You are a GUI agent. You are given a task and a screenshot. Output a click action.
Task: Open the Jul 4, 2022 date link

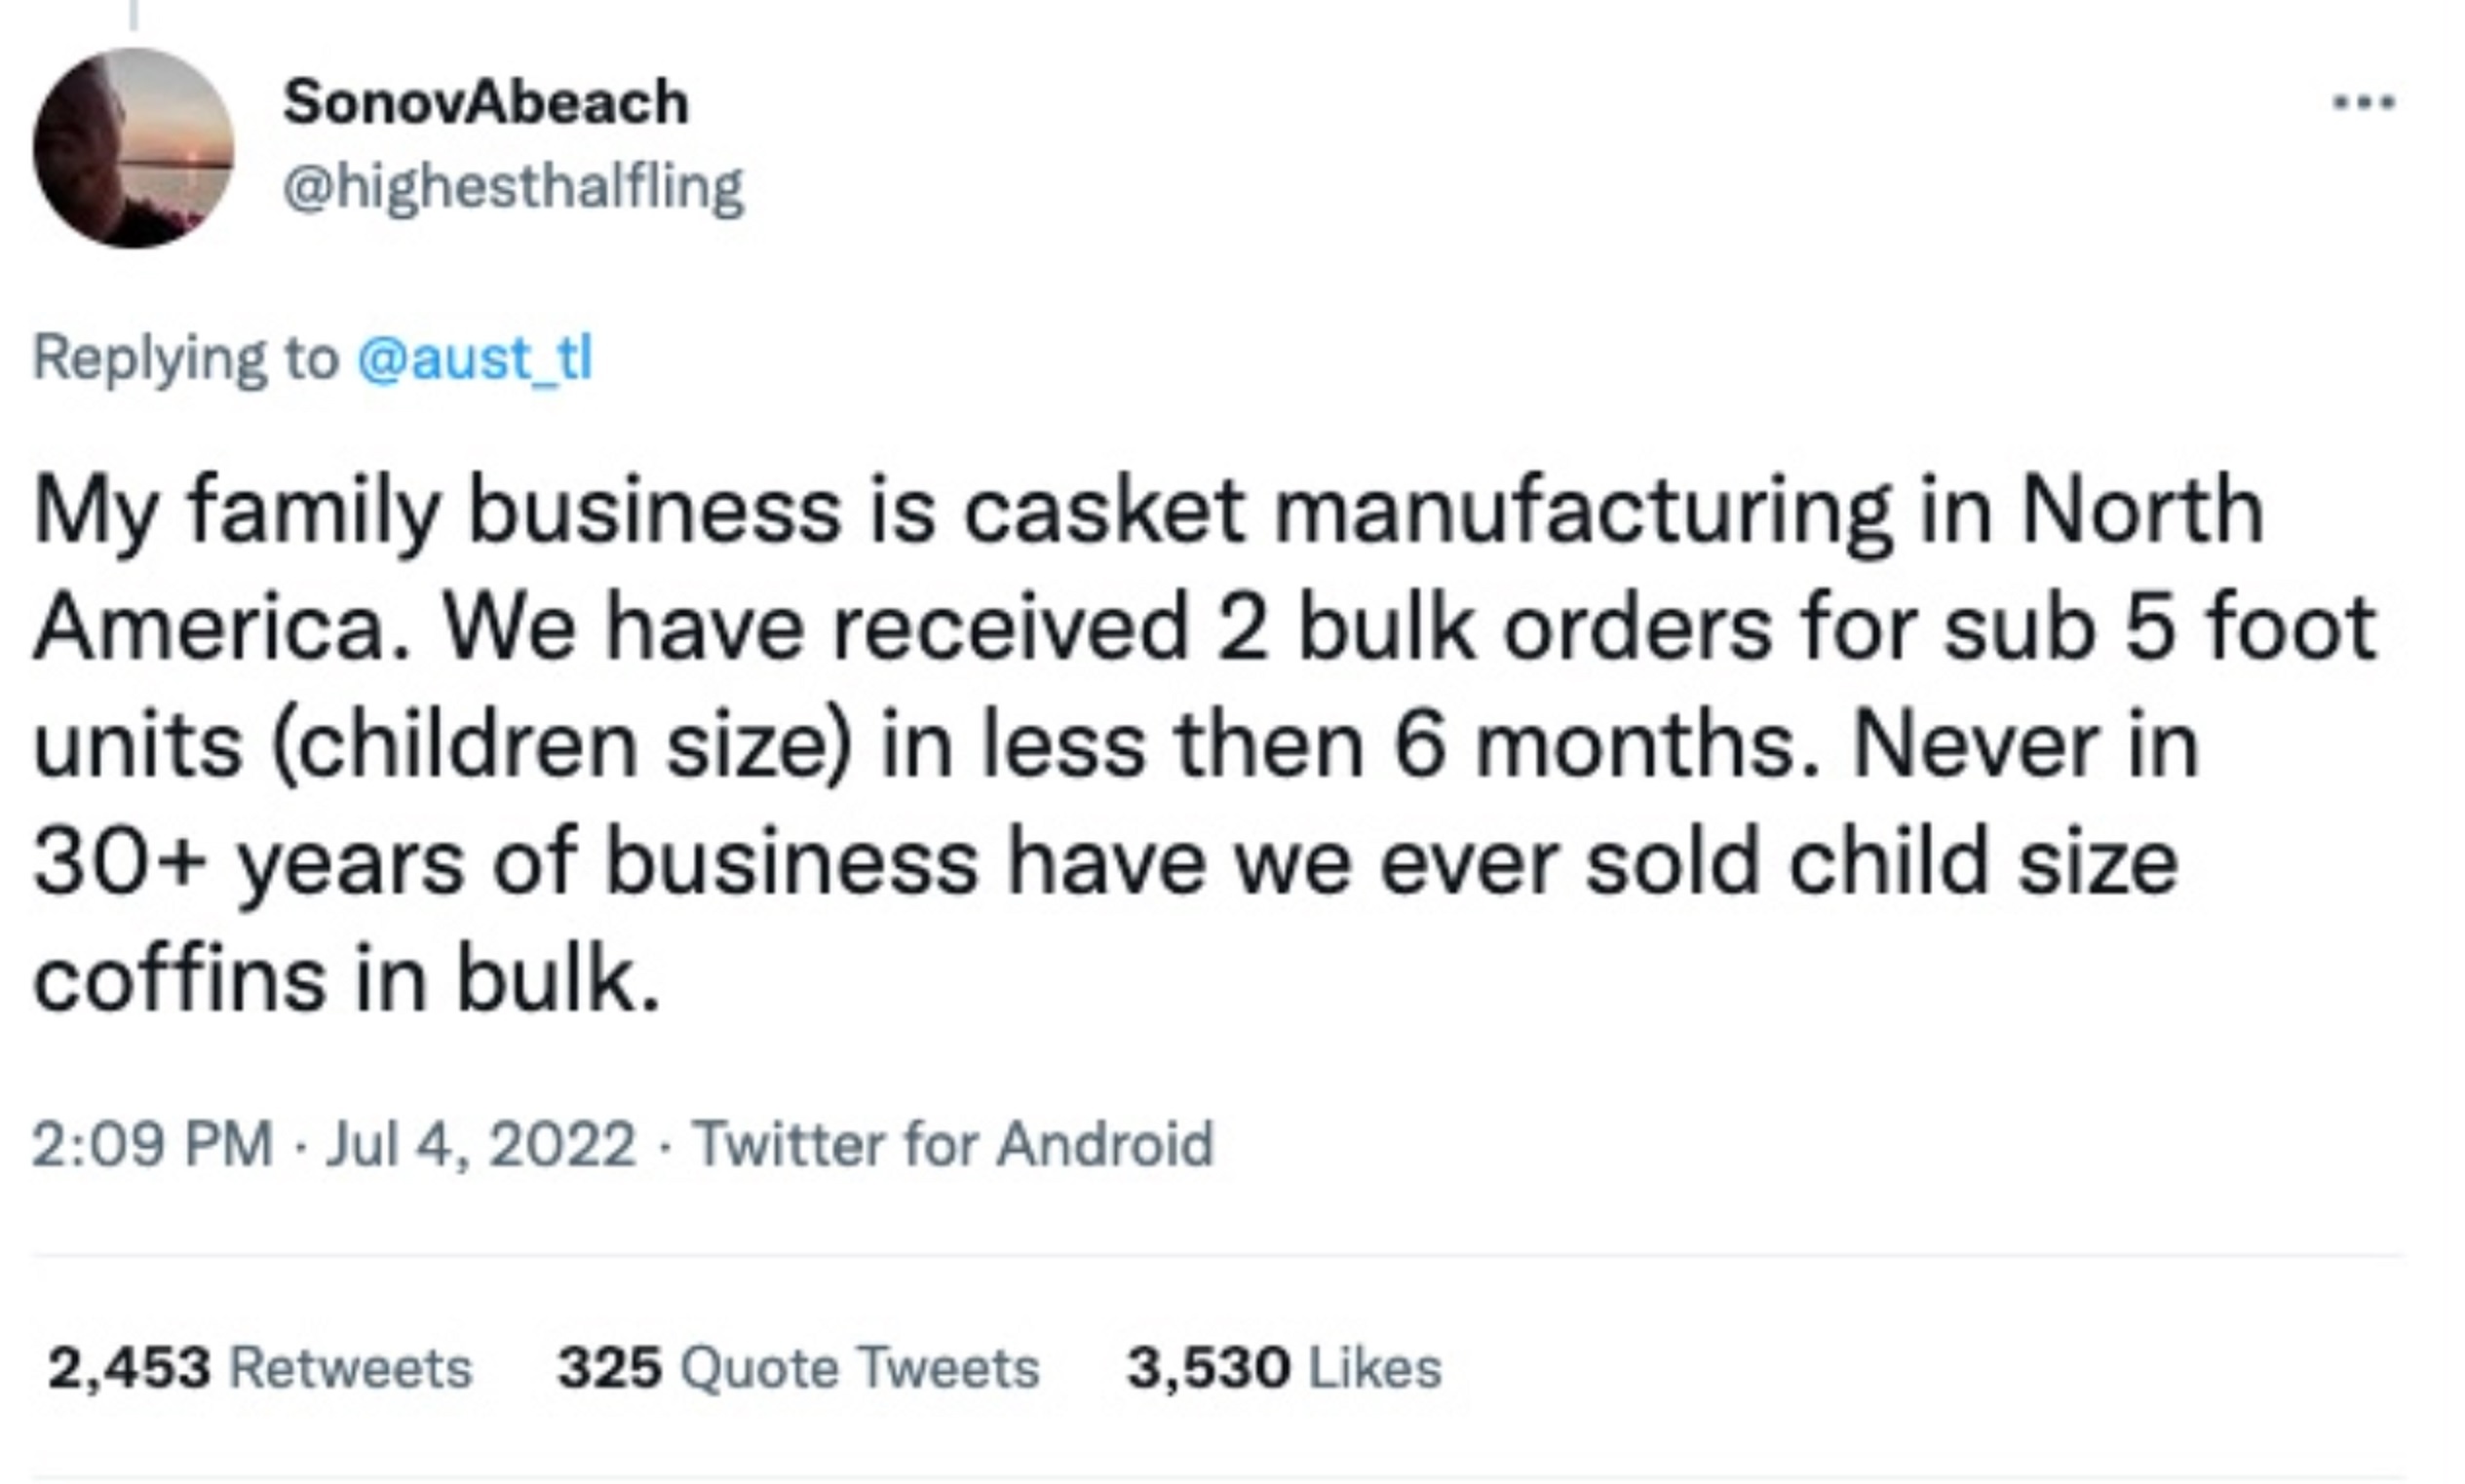481,1143
